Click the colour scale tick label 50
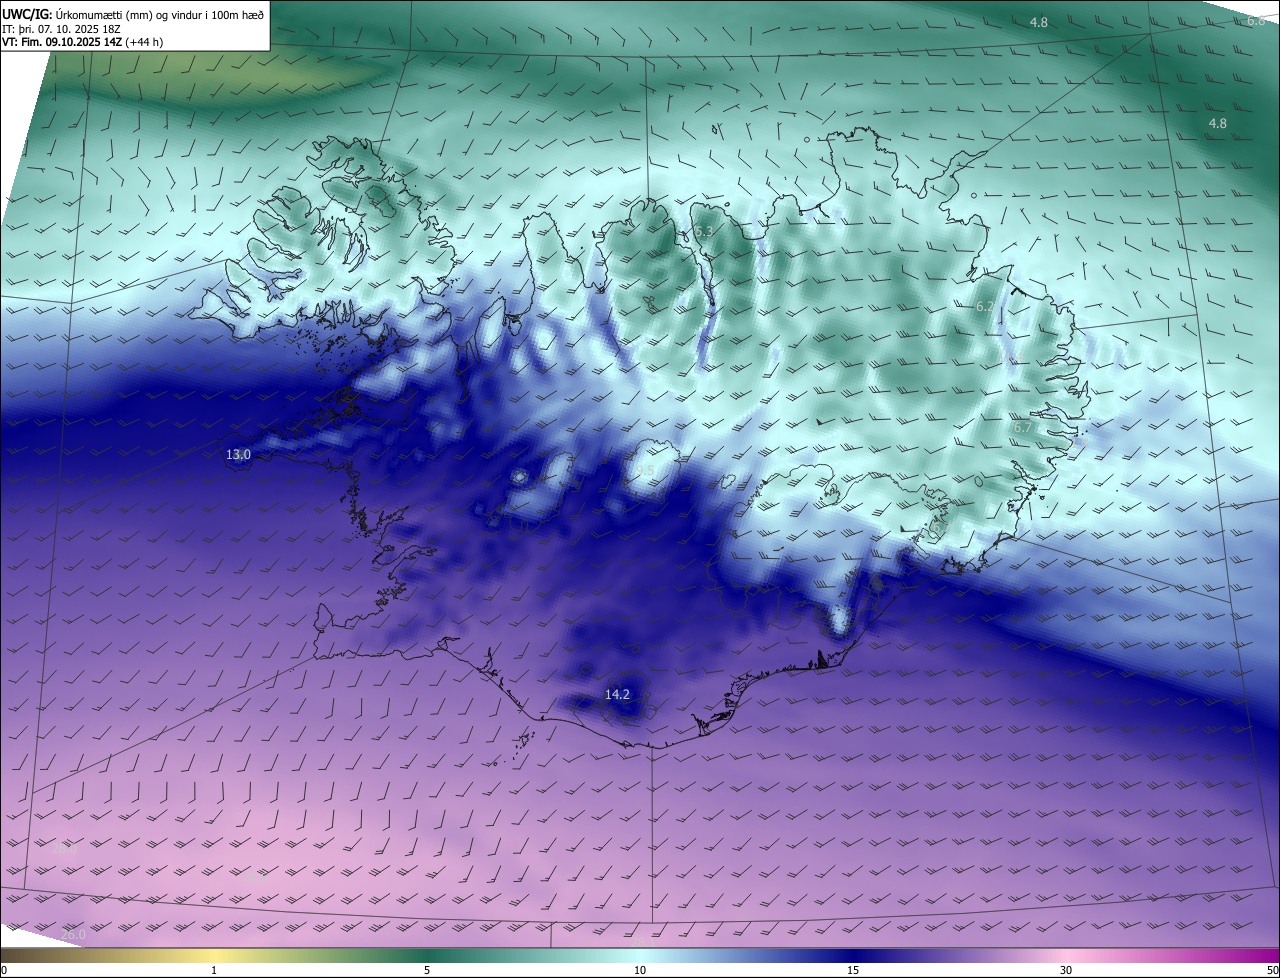Screen dimensions: 1280x978 (x=1272, y=970)
